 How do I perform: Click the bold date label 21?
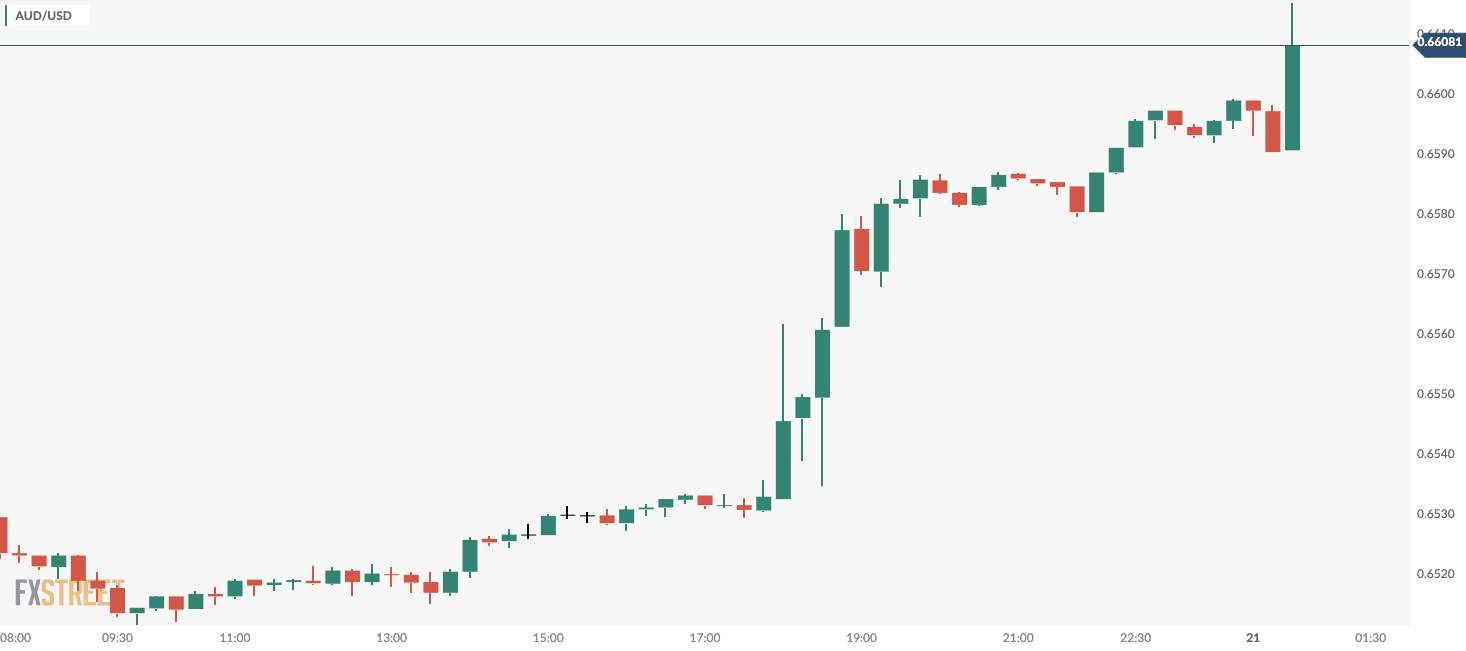click(x=1253, y=638)
